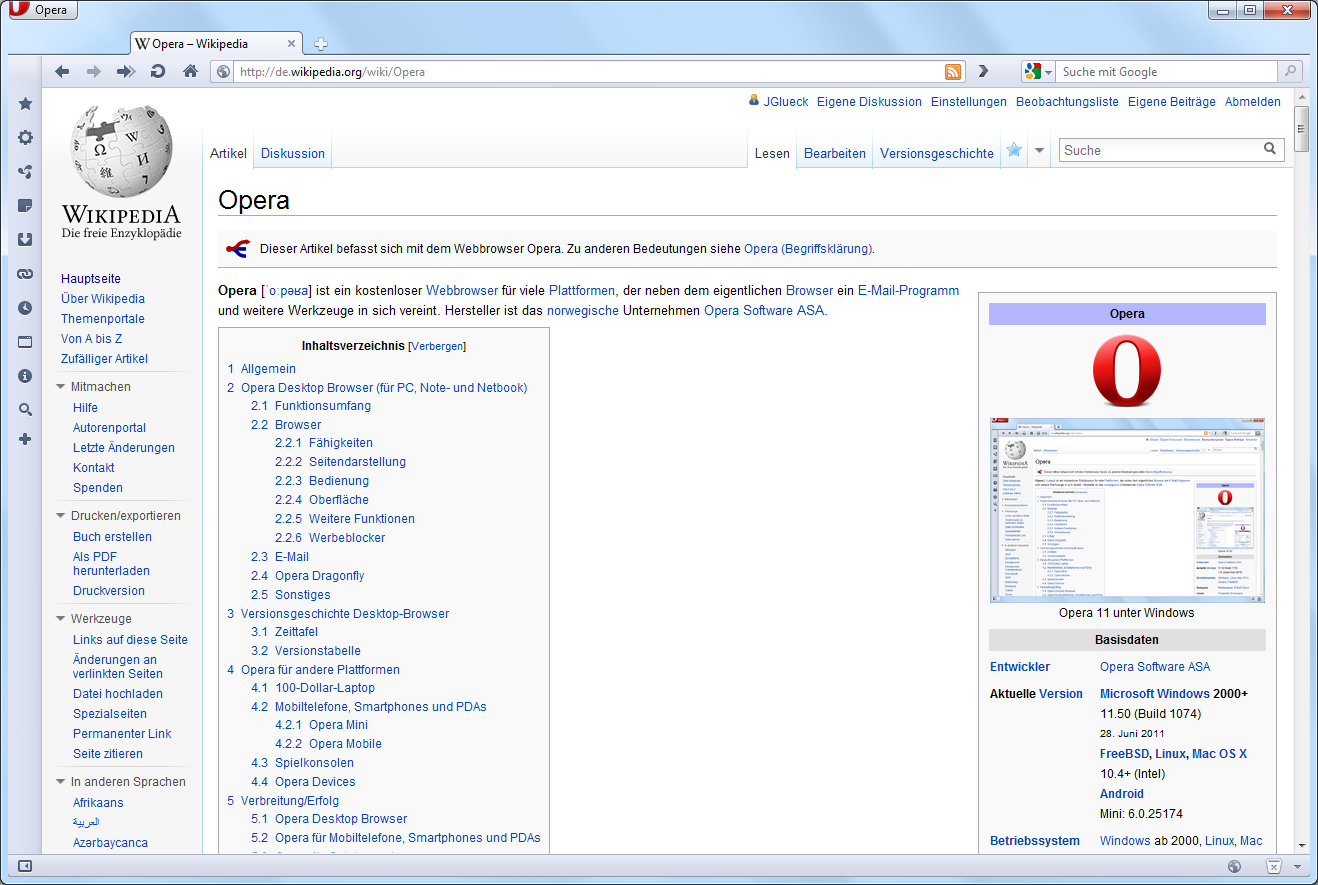Open the Notes panel in Opera's sidebar
The height and width of the screenshot is (885, 1318).
point(26,206)
